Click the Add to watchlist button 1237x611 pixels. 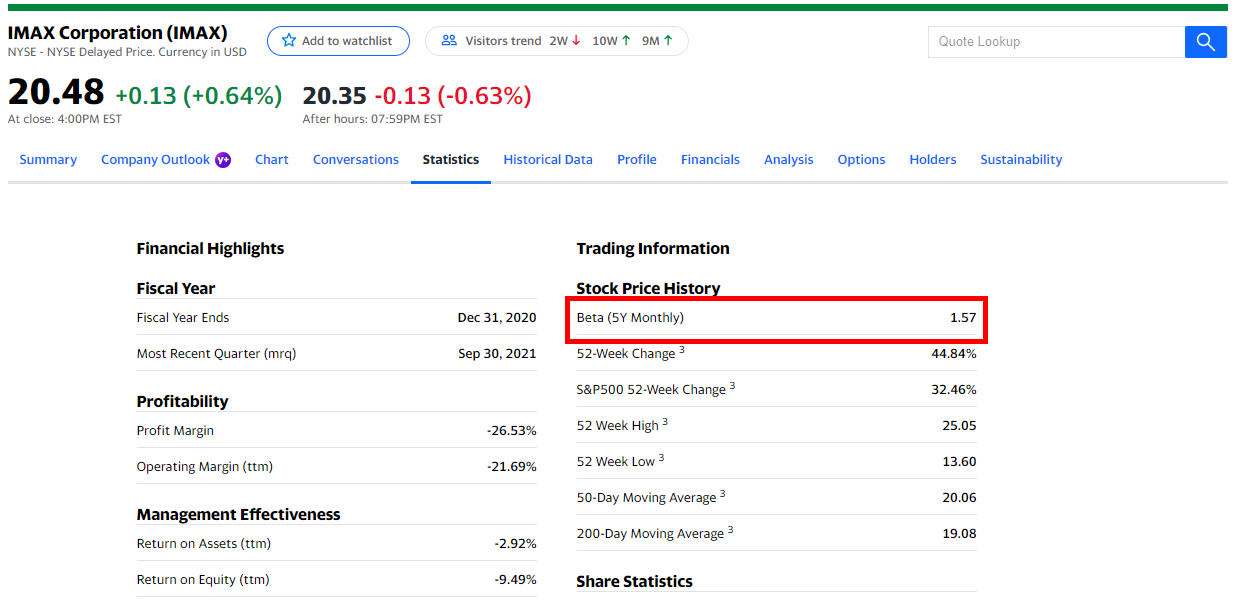(338, 41)
